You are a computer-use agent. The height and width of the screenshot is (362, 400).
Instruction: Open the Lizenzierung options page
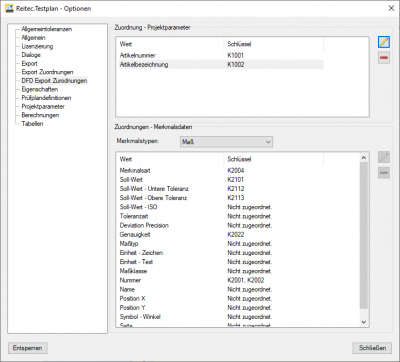coord(37,46)
